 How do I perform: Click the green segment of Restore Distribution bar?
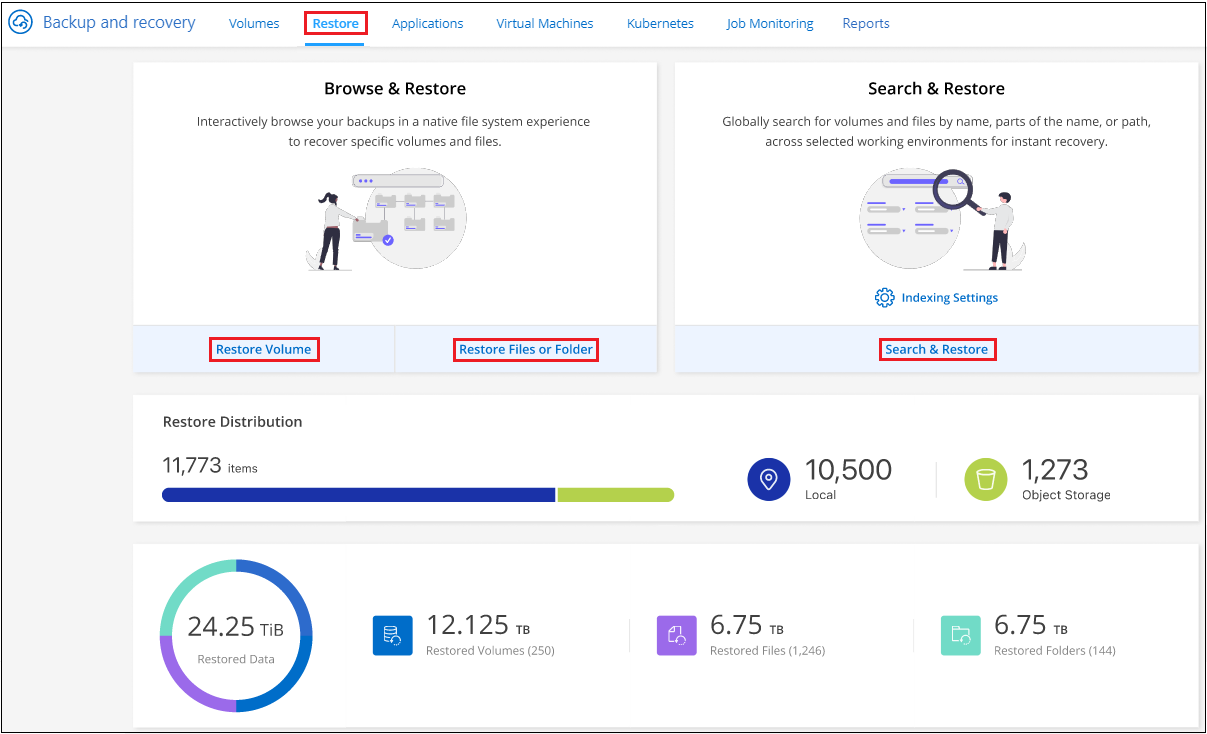point(615,494)
